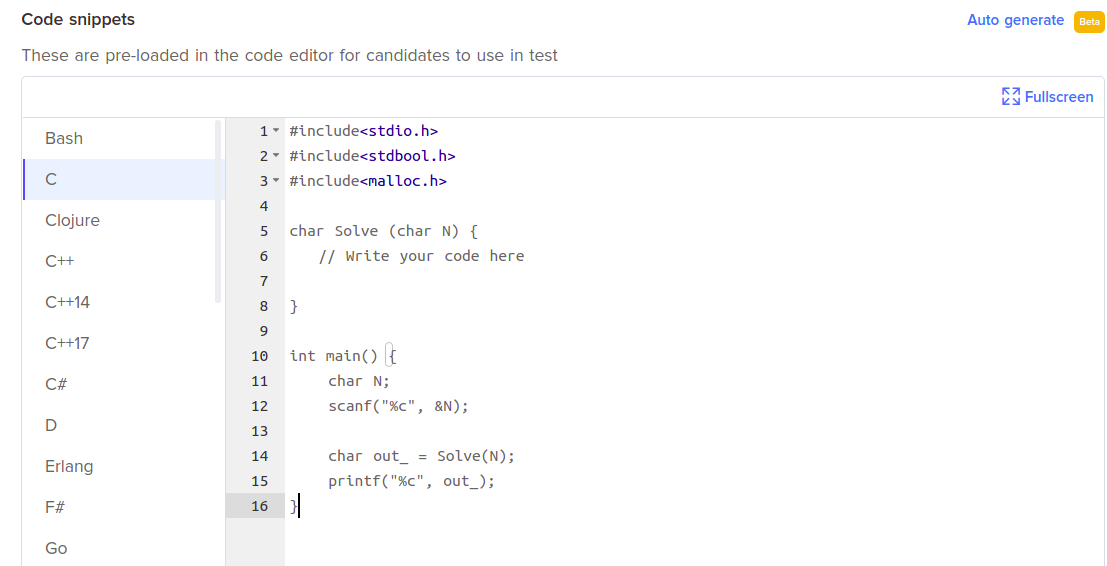This screenshot has width=1107, height=566.
Task: Click the Fullscreen expand icon
Action: pyautogui.click(x=1010, y=97)
